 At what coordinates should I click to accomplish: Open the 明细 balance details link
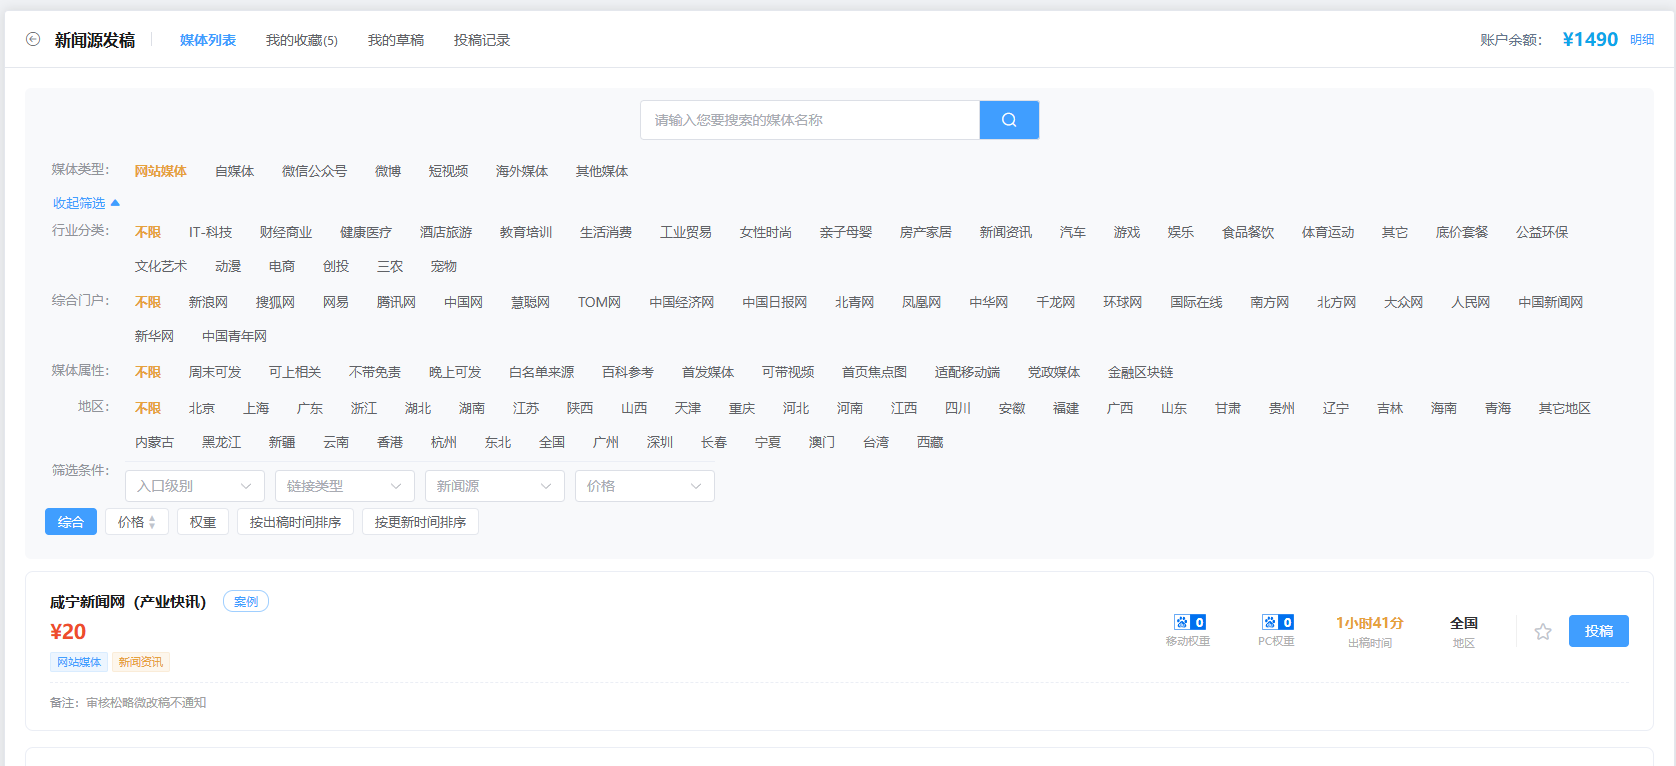click(1642, 40)
